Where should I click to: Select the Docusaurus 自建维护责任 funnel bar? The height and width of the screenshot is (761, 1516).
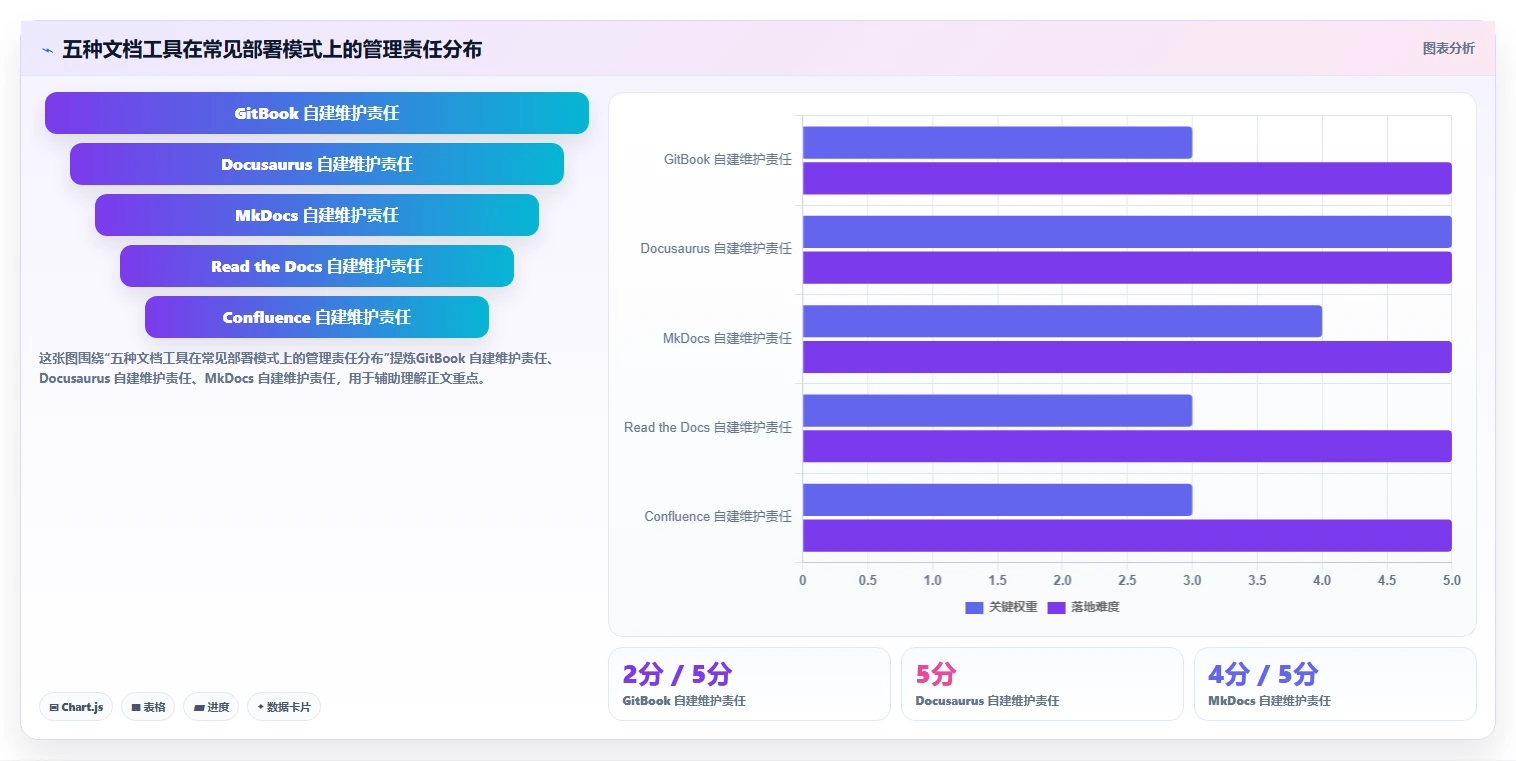[317, 164]
